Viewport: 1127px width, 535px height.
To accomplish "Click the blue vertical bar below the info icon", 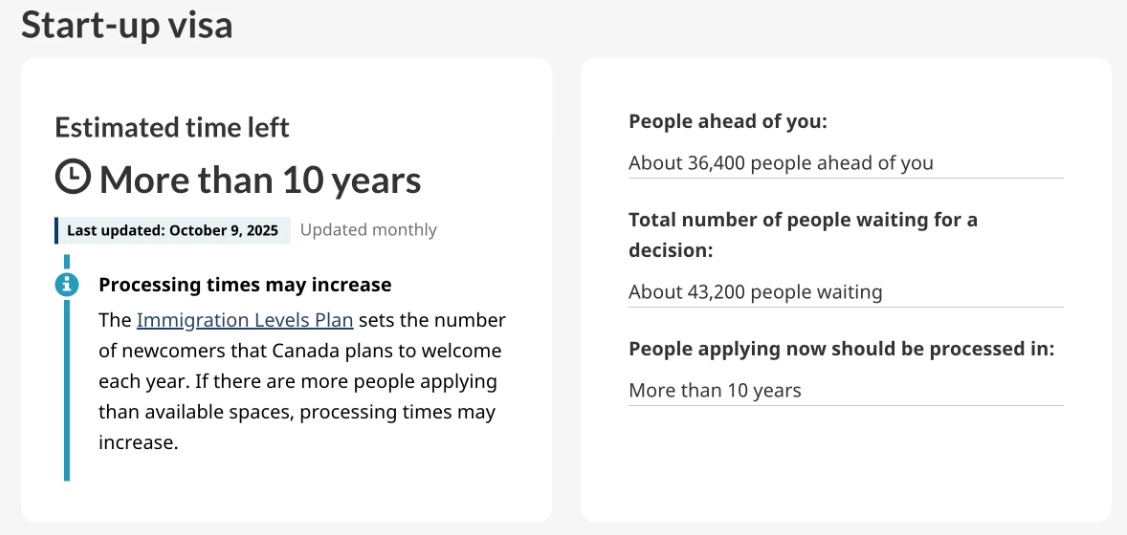I will pos(67,390).
